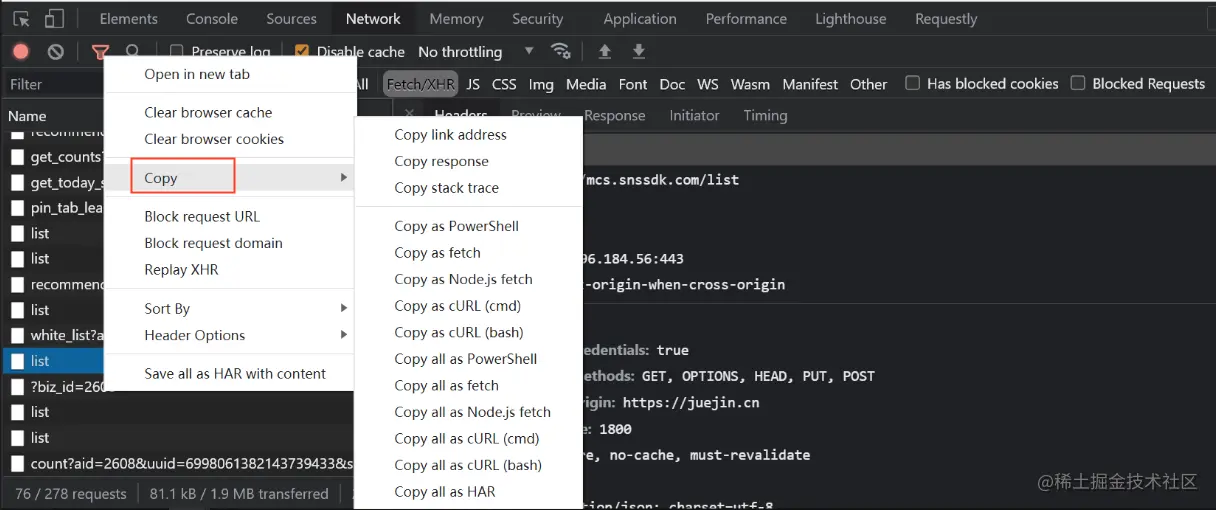Image resolution: width=1216 pixels, height=510 pixels.
Task: Click the import HAR upload arrow
Action: [605, 52]
